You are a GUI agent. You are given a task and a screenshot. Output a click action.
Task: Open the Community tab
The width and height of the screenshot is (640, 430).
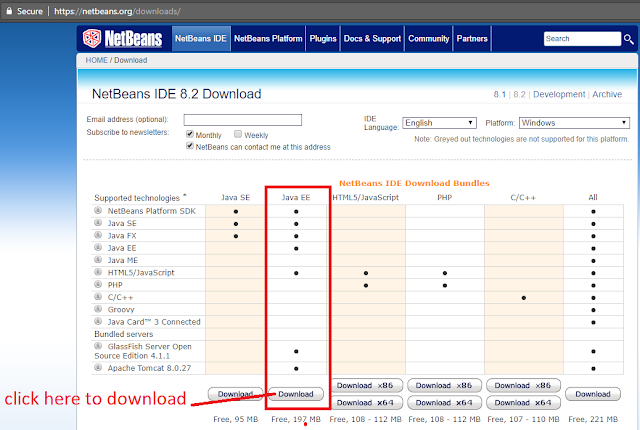pos(429,39)
